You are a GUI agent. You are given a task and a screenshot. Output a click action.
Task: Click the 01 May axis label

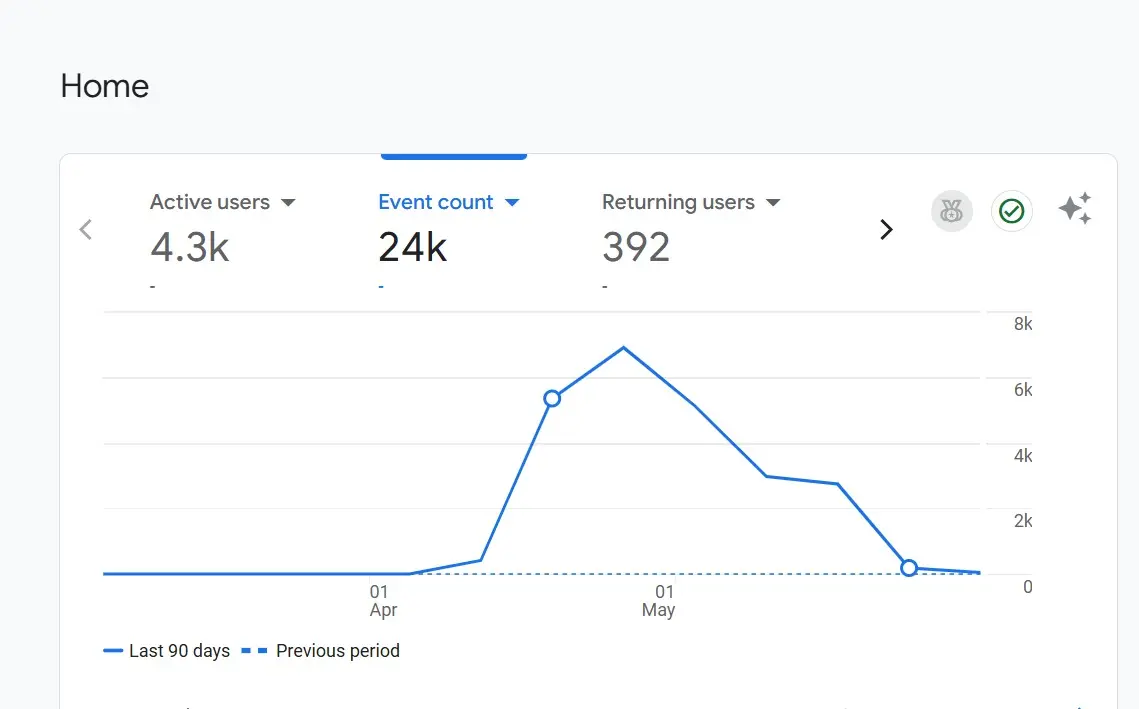[659, 601]
